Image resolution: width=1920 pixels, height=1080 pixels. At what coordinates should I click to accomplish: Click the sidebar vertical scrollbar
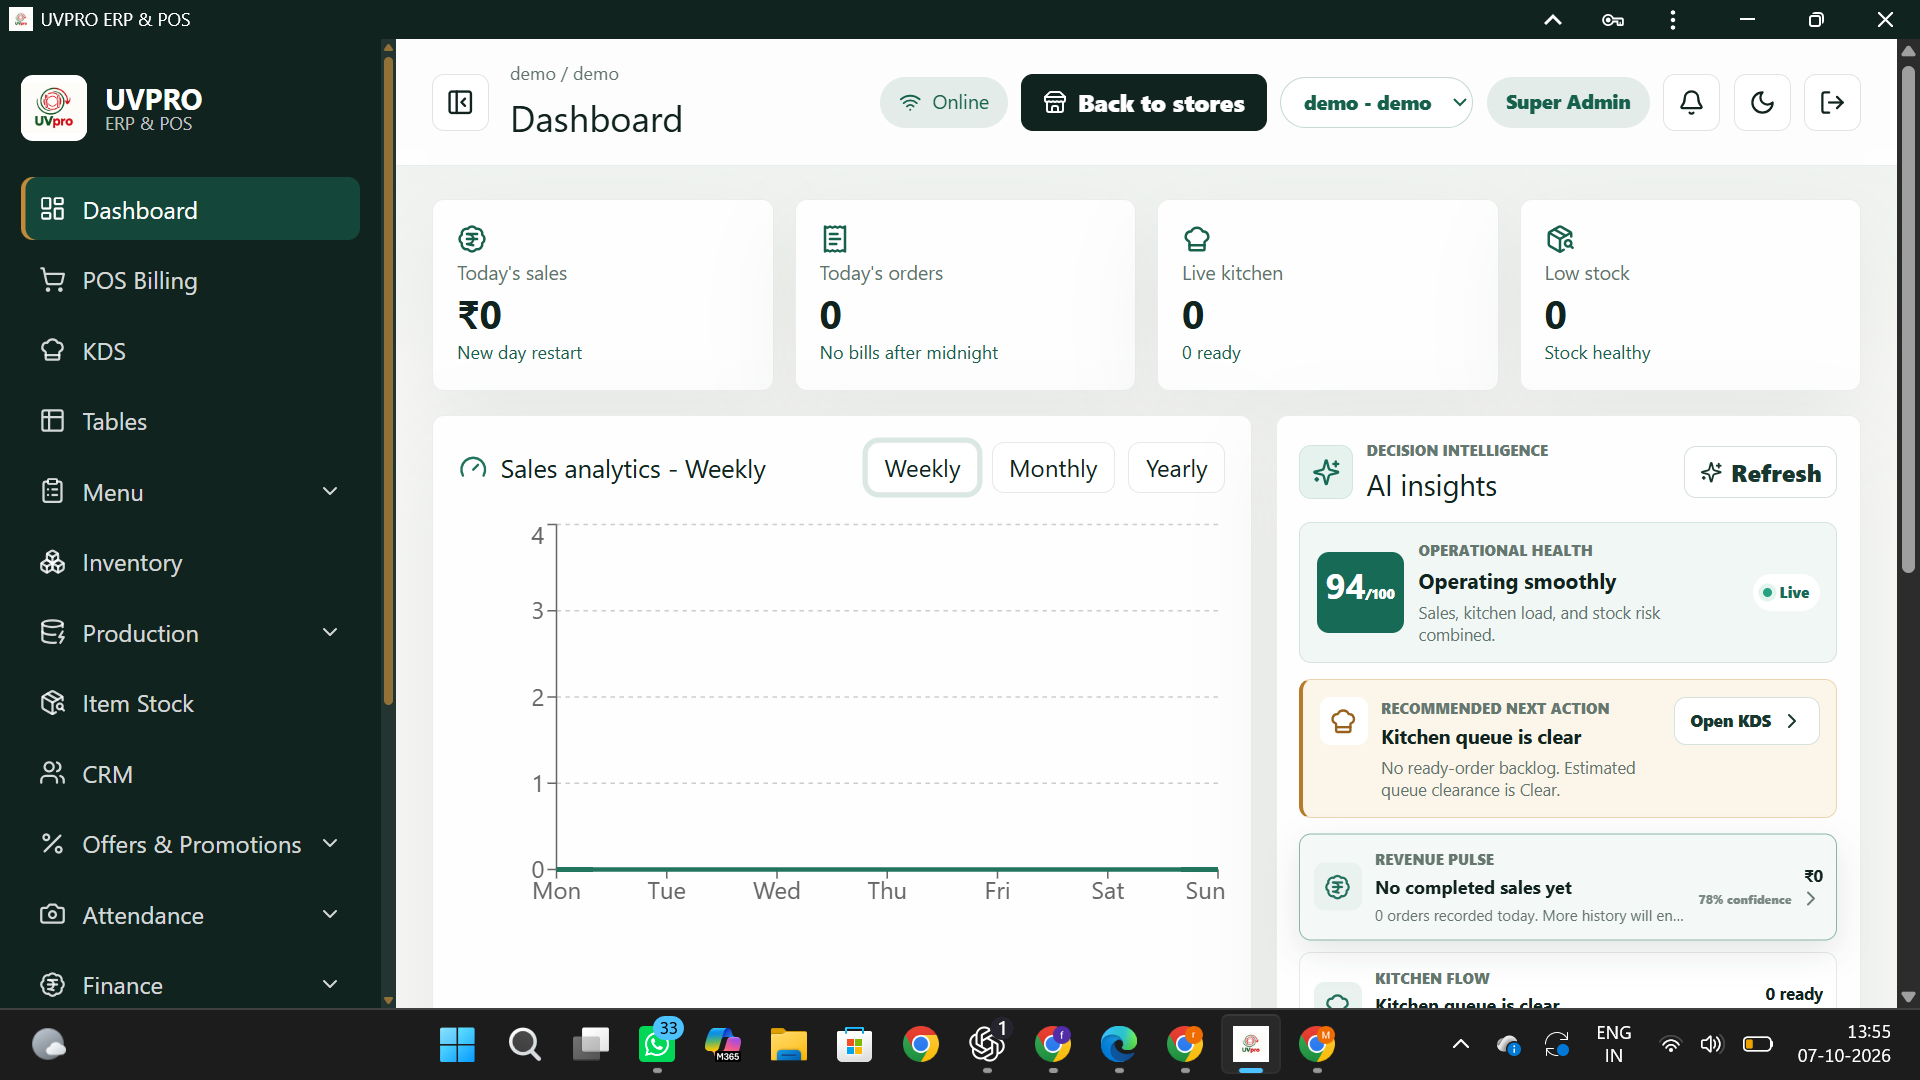(388, 380)
